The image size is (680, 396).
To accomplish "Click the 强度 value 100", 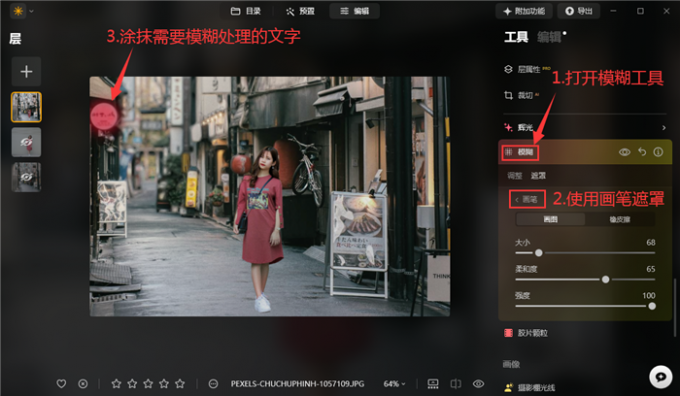I will 649,295.
